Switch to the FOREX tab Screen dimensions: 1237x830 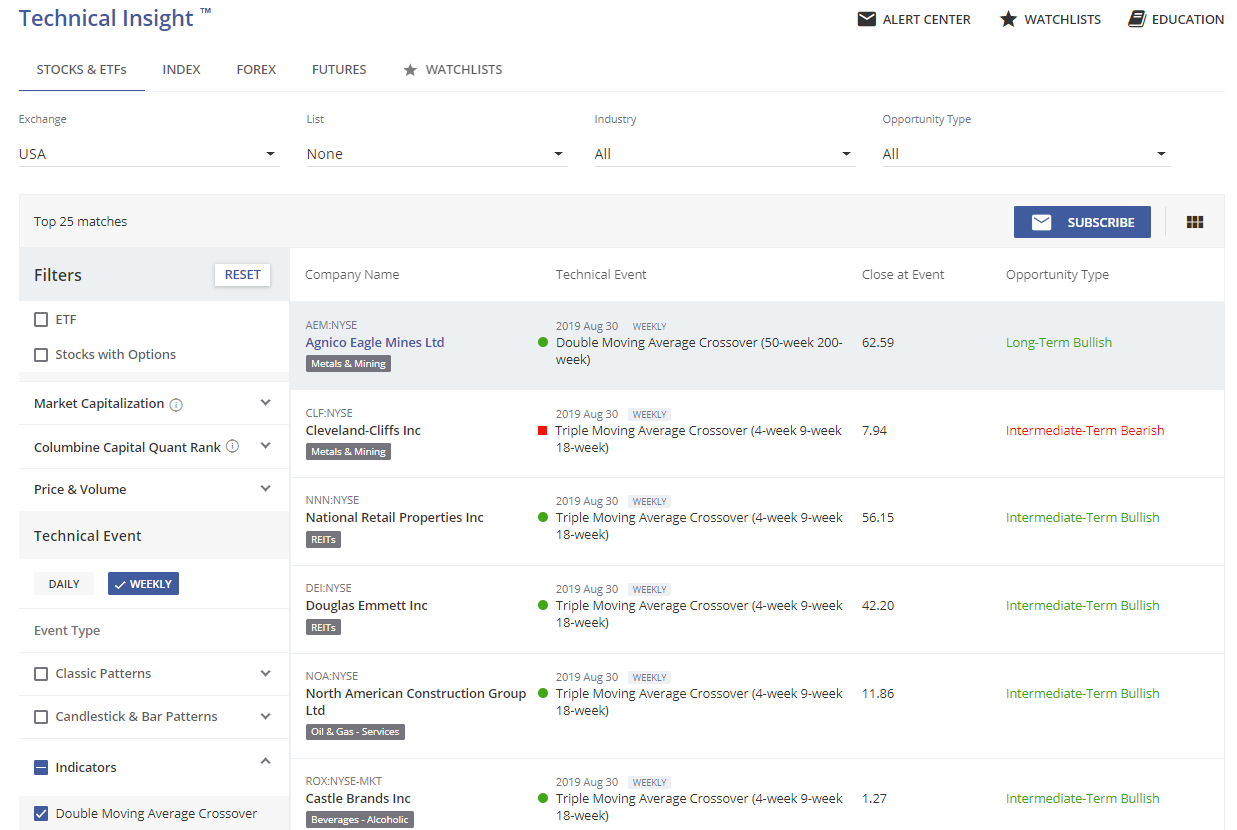256,70
